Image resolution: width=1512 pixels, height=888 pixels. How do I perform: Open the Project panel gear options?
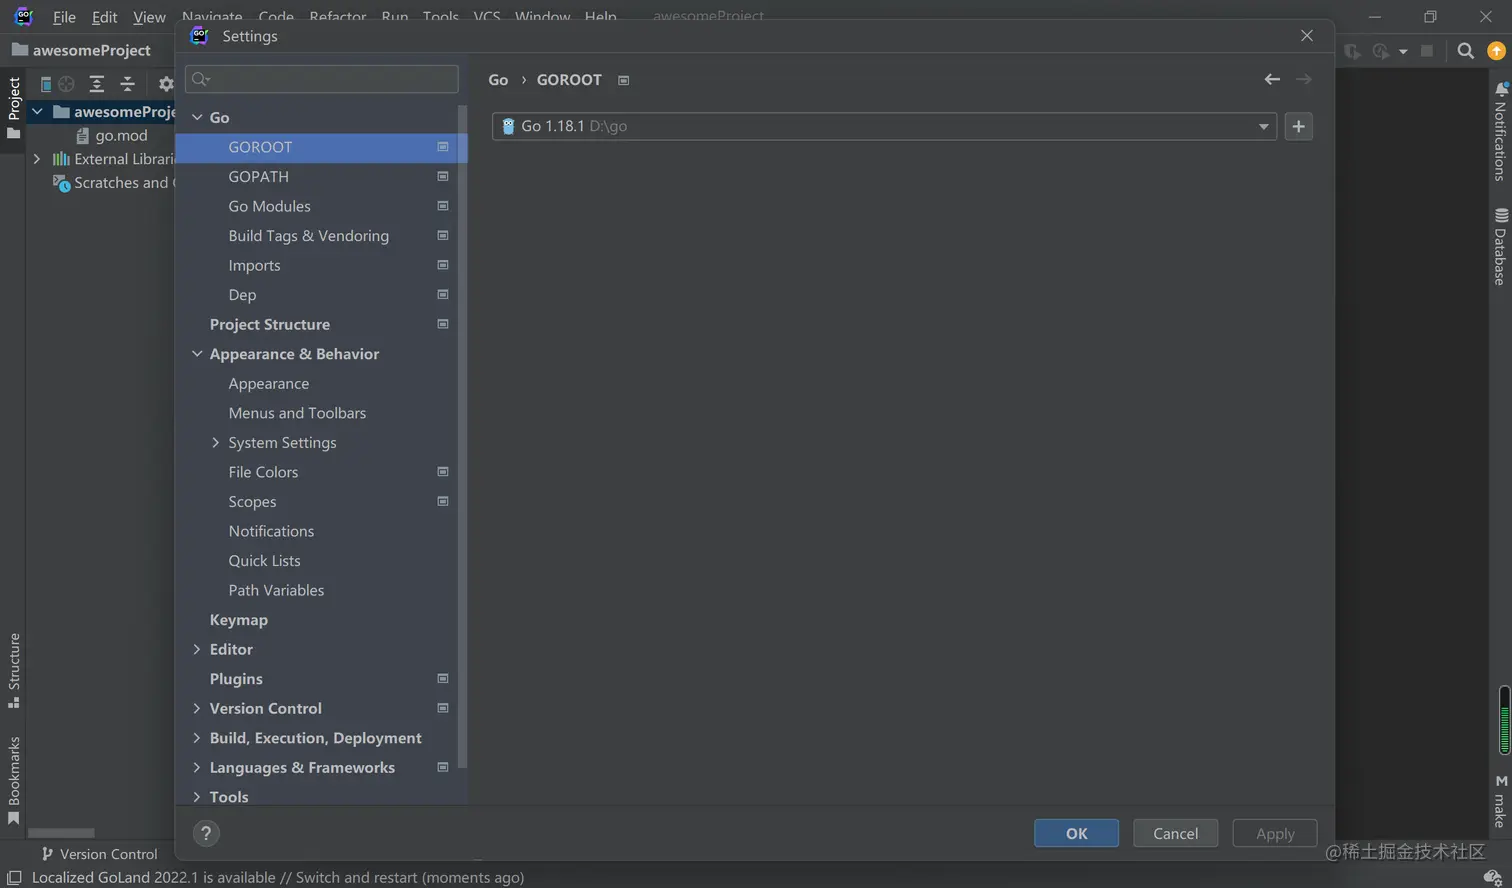coord(166,84)
